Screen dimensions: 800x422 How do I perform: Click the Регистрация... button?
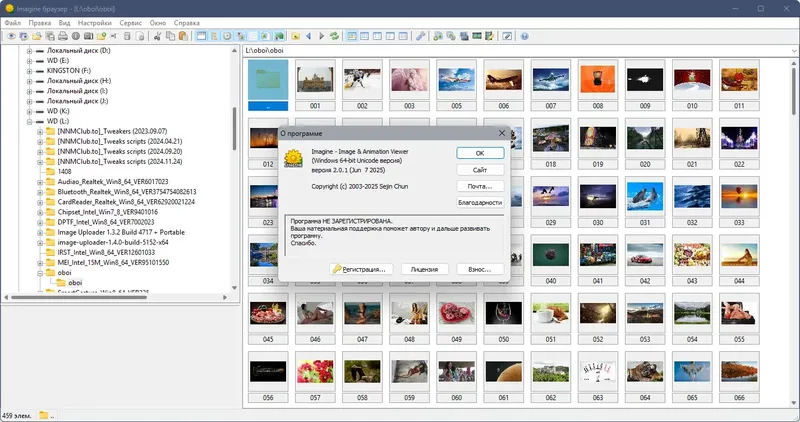tap(359, 269)
